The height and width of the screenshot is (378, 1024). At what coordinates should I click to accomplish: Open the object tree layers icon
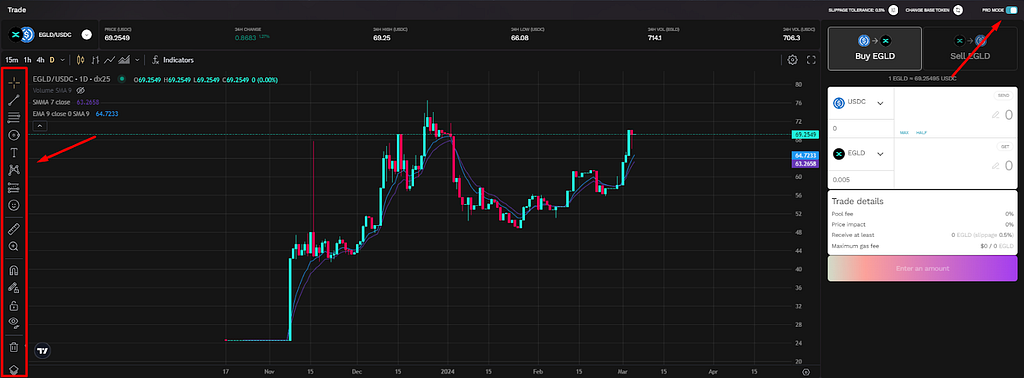pyautogui.click(x=14, y=370)
